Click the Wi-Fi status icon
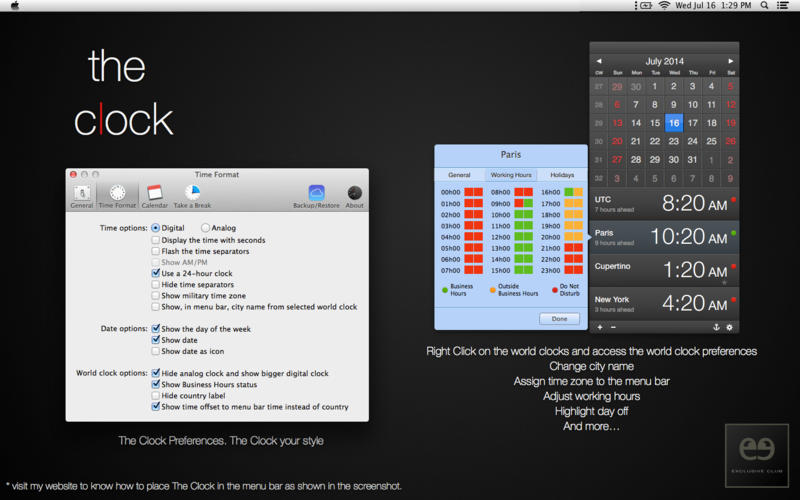The width and height of the screenshot is (800, 500). [x=664, y=6]
